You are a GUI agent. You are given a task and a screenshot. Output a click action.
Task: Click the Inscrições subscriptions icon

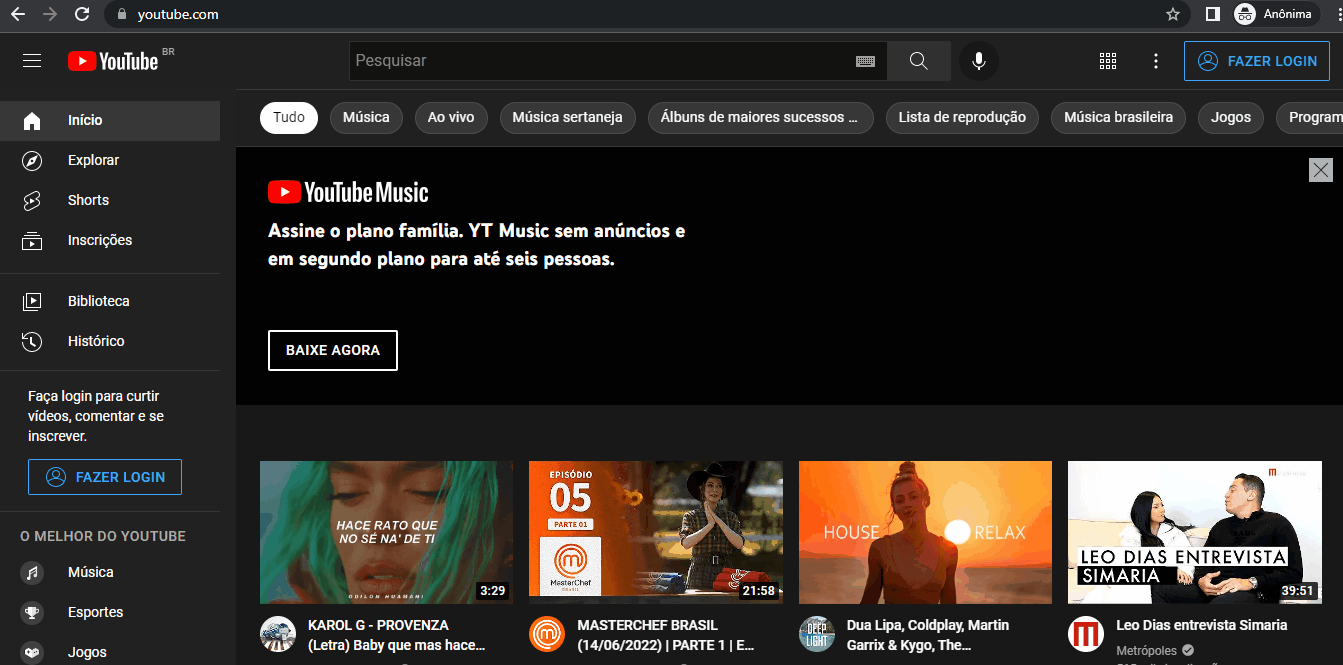tap(32, 240)
